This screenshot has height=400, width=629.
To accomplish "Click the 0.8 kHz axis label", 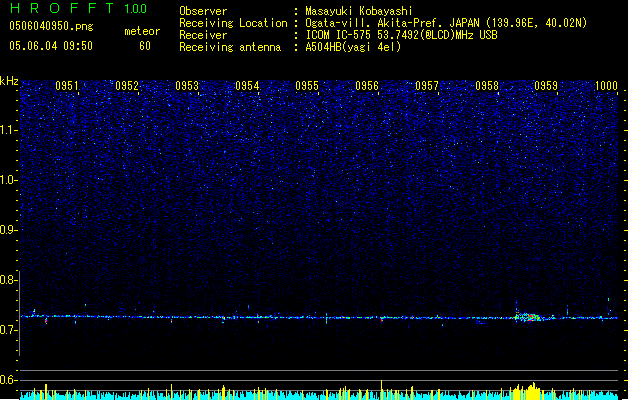I will click(9, 280).
